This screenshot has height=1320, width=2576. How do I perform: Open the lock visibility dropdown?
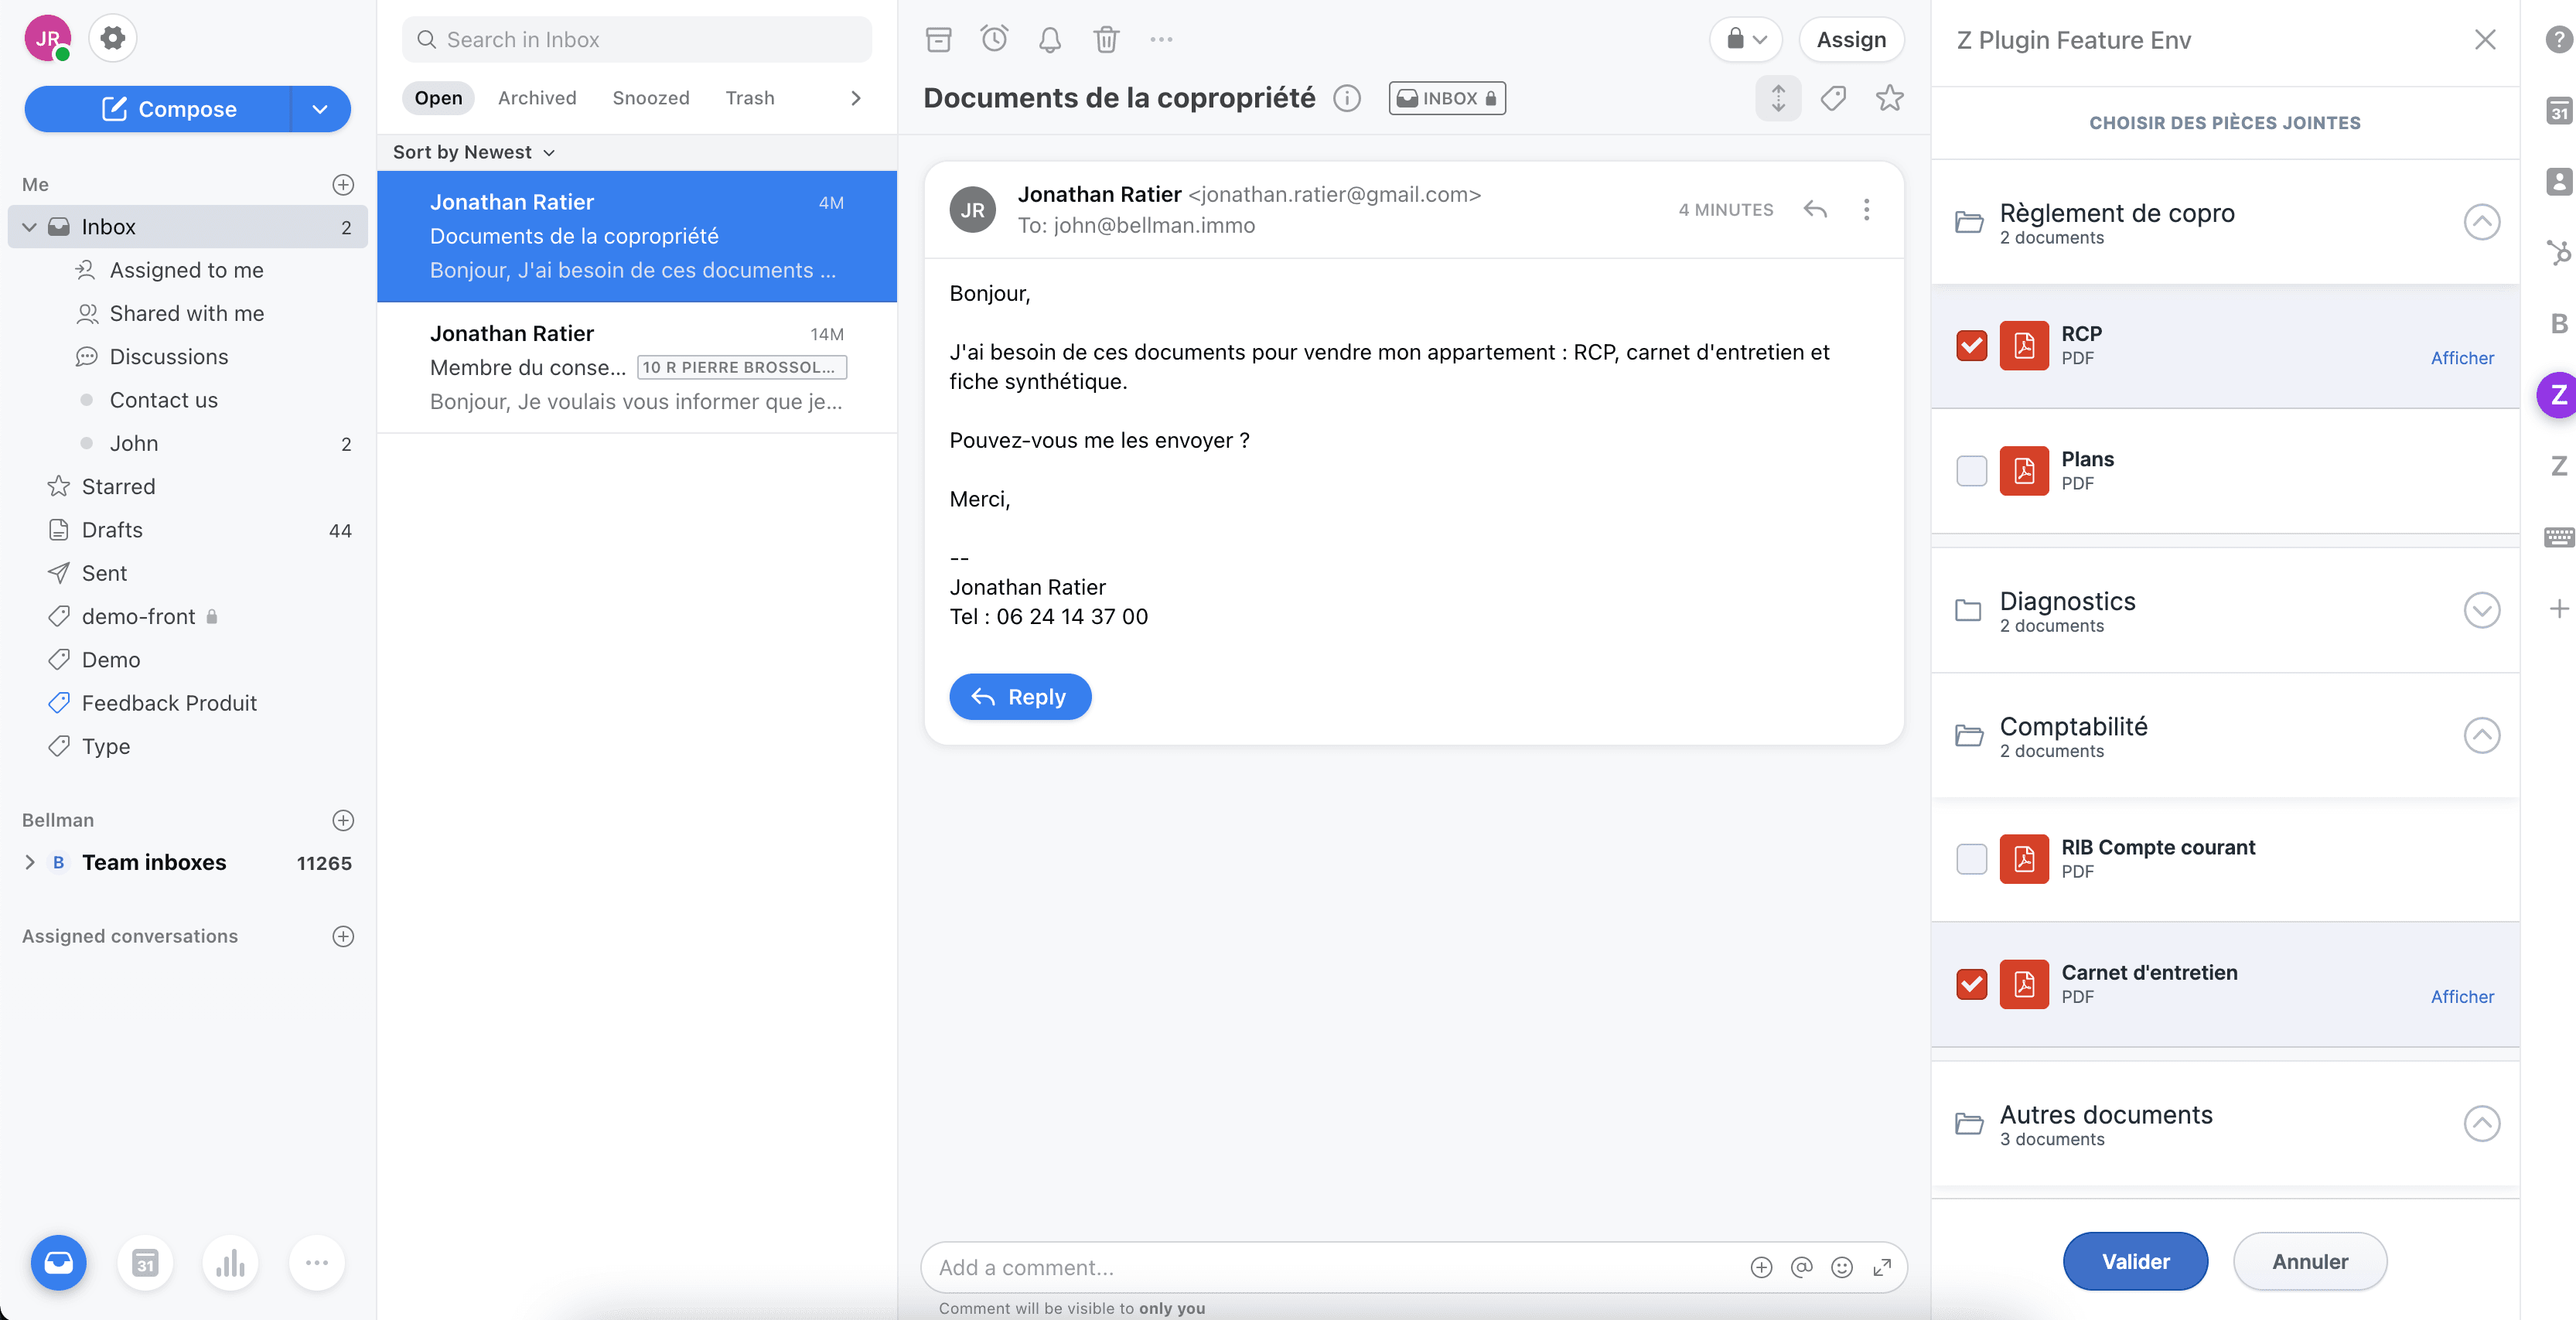pyautogui.click(x=1746, y=39)
